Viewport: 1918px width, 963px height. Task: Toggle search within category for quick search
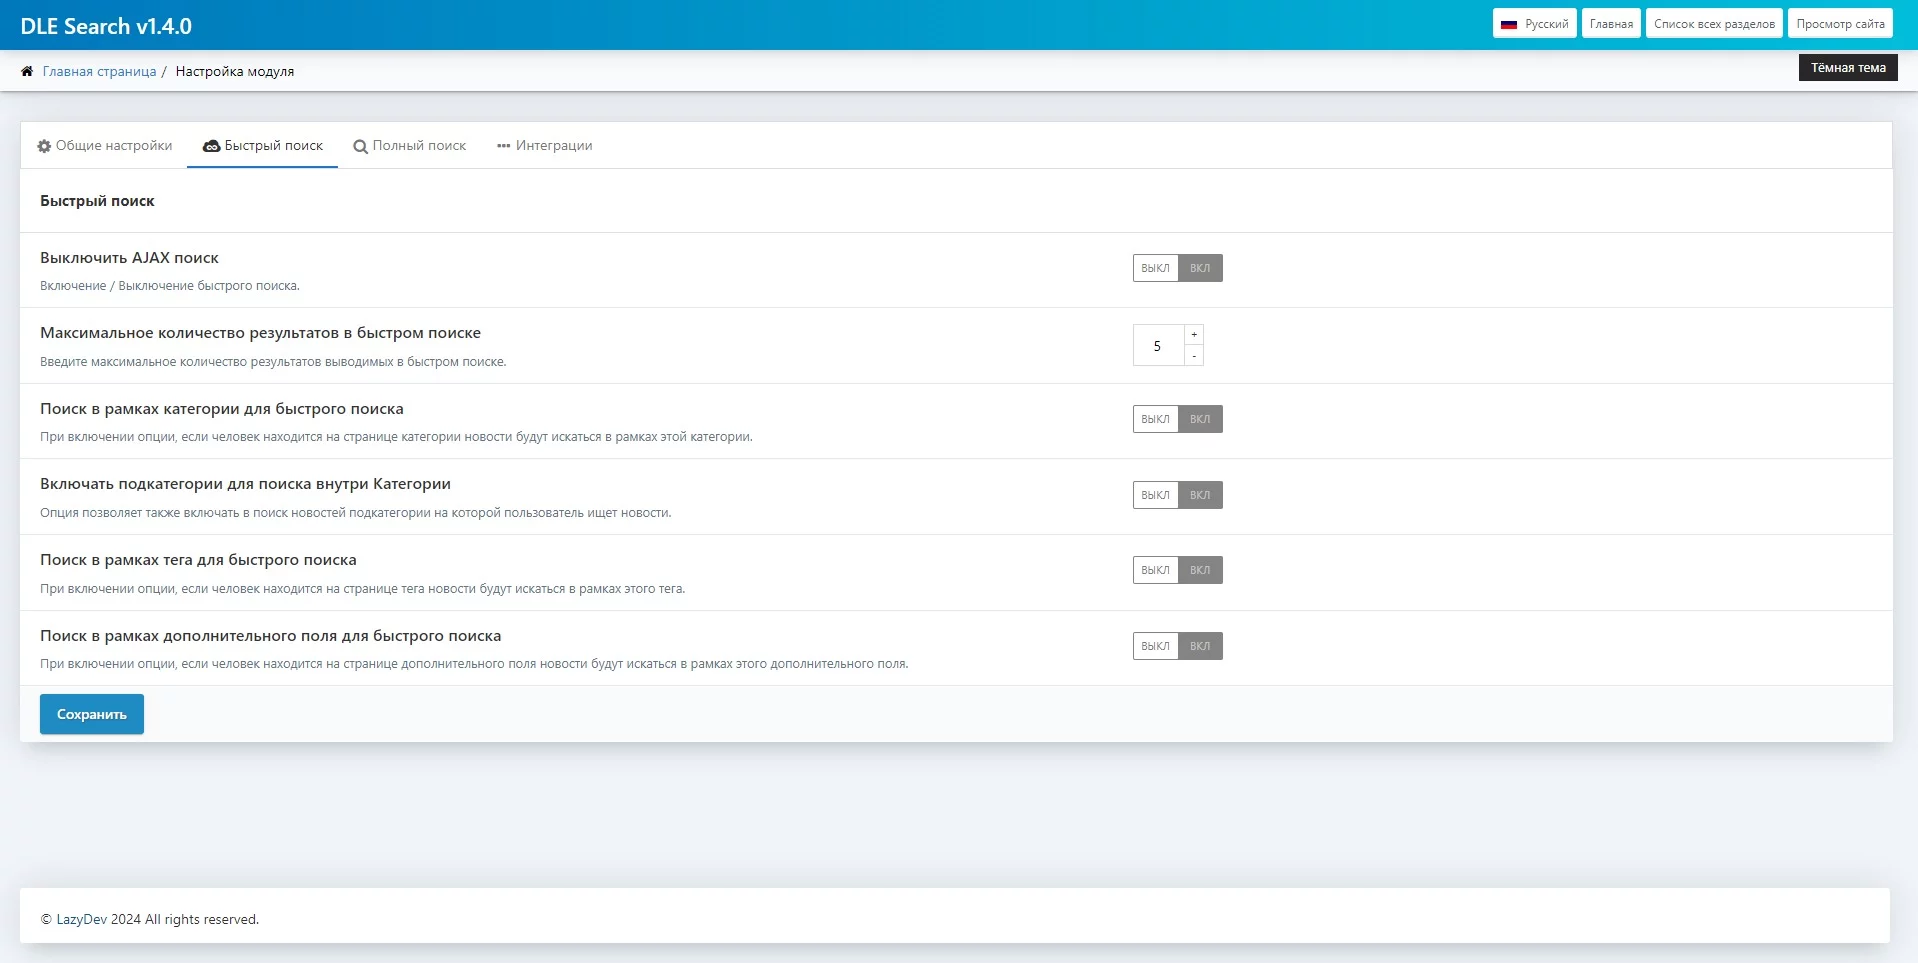(x=1177, y=419)
